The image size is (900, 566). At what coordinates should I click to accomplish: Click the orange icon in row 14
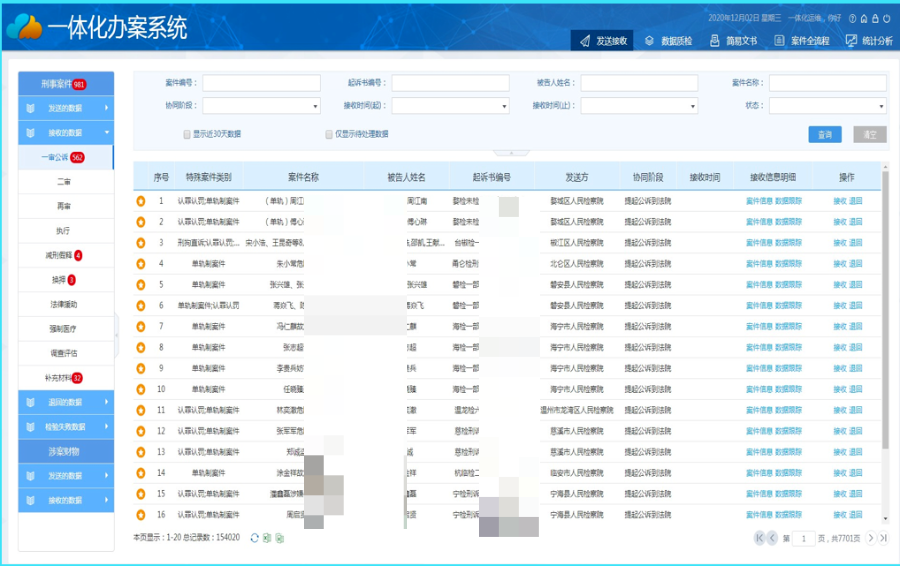point(141,473)
